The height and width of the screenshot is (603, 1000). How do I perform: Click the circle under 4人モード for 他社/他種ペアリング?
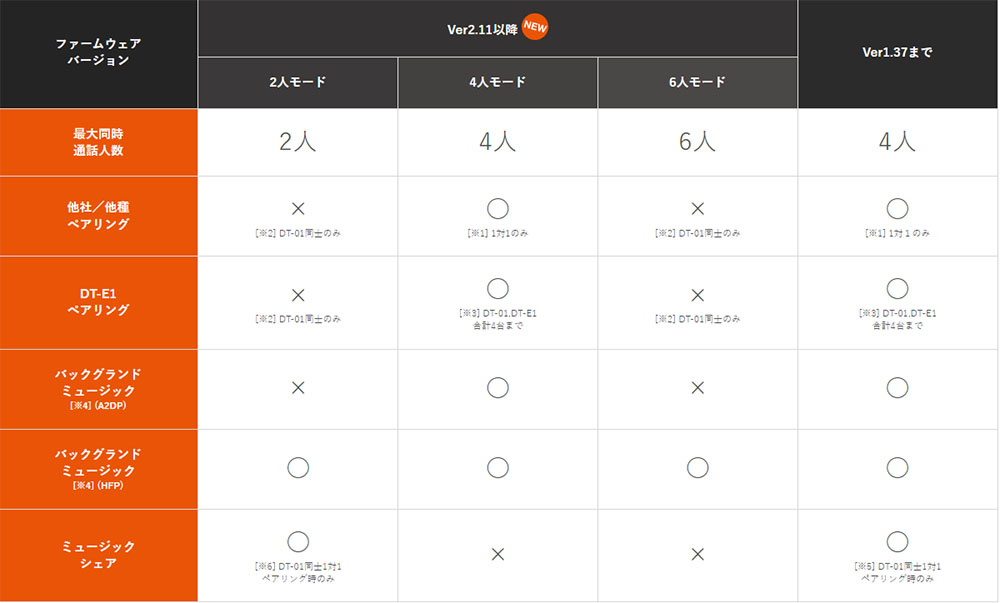(x=497, y=208)
